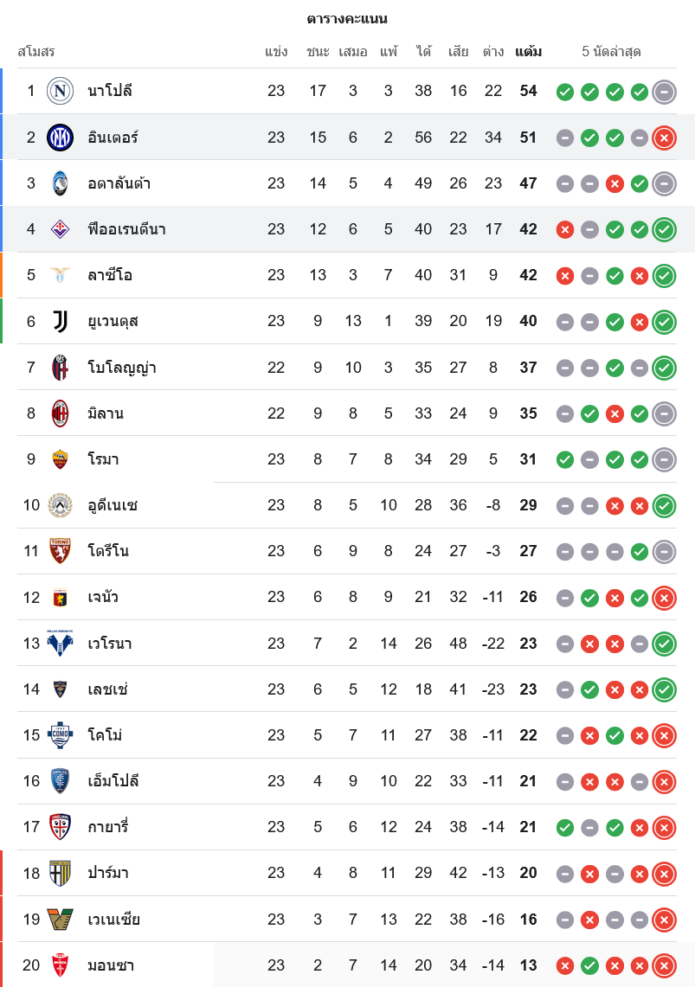Click the ตารางคะแนน table title
This screenshot has height=1000, width=695.
347,19
